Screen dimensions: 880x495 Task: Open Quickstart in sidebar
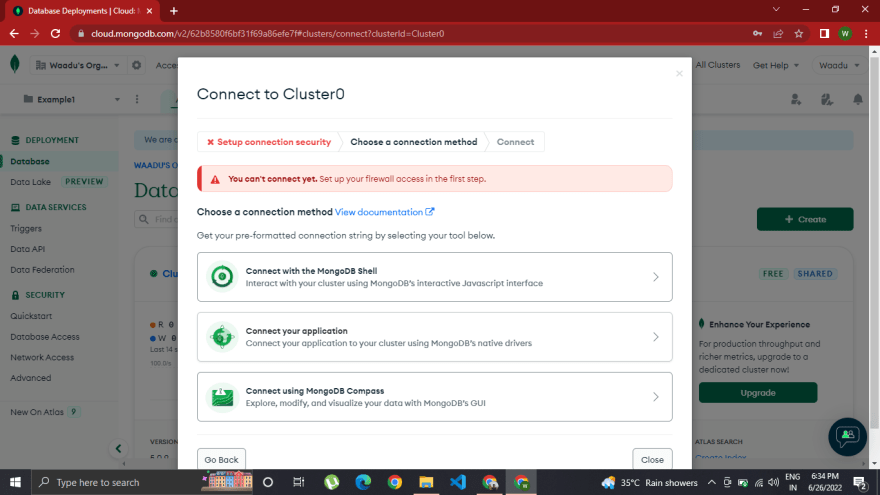(x=31, y=316)
